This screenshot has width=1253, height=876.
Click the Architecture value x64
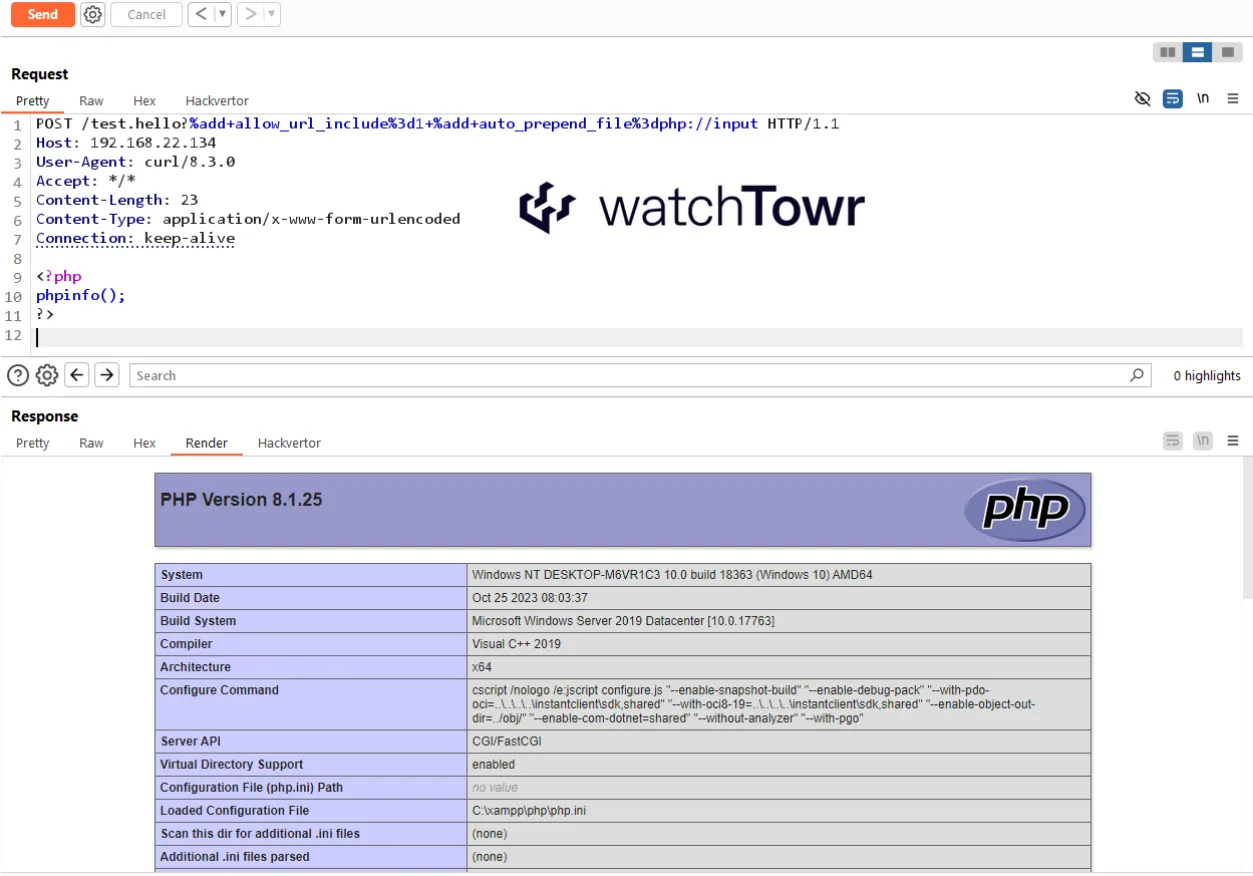(482, 667)
